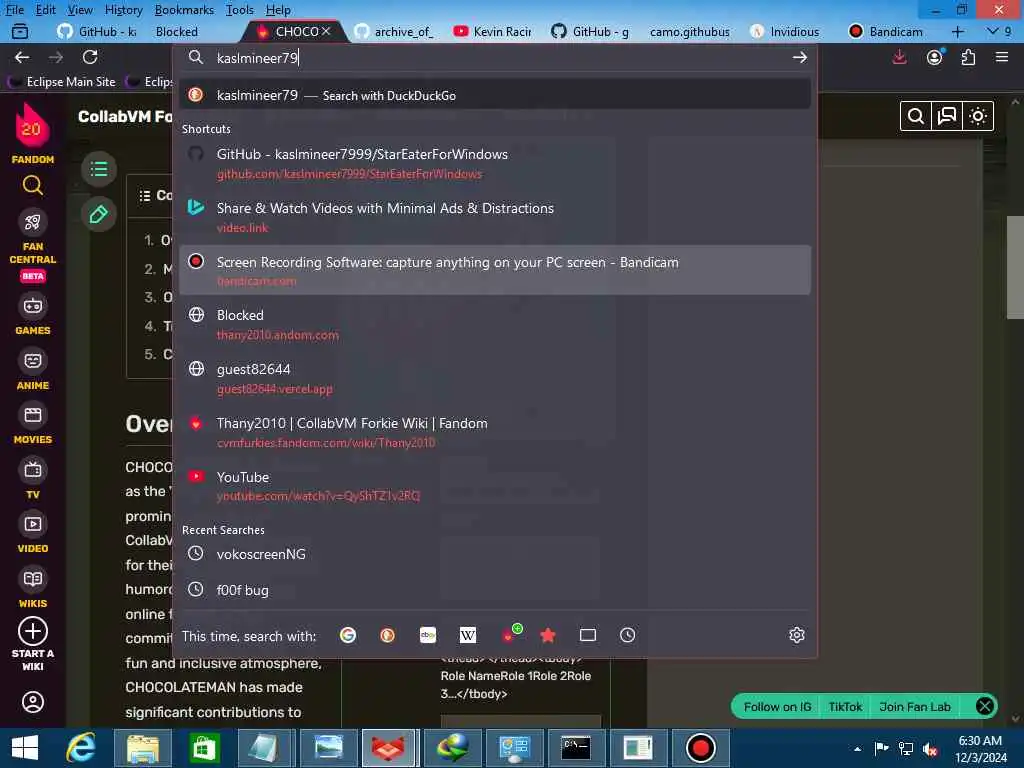Search history with clock icon
This screenshot has height=768, width=1024.
[x=628, y=635]
